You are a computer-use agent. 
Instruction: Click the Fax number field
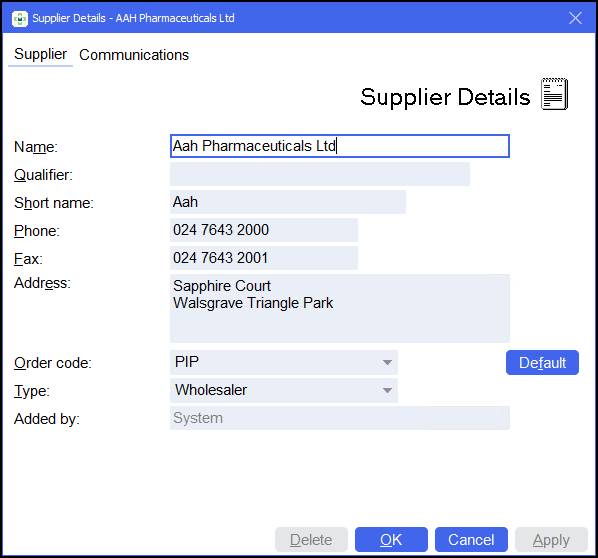click(x=264, y=258)
